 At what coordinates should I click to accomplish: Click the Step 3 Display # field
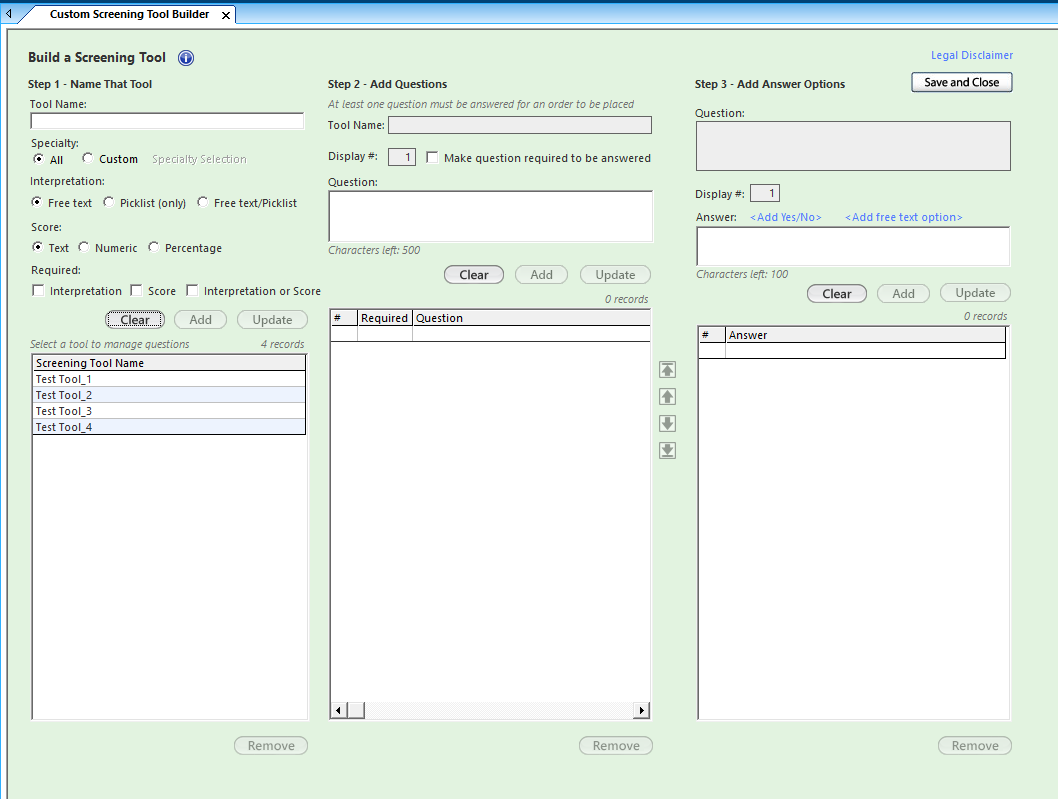point(765,193)
